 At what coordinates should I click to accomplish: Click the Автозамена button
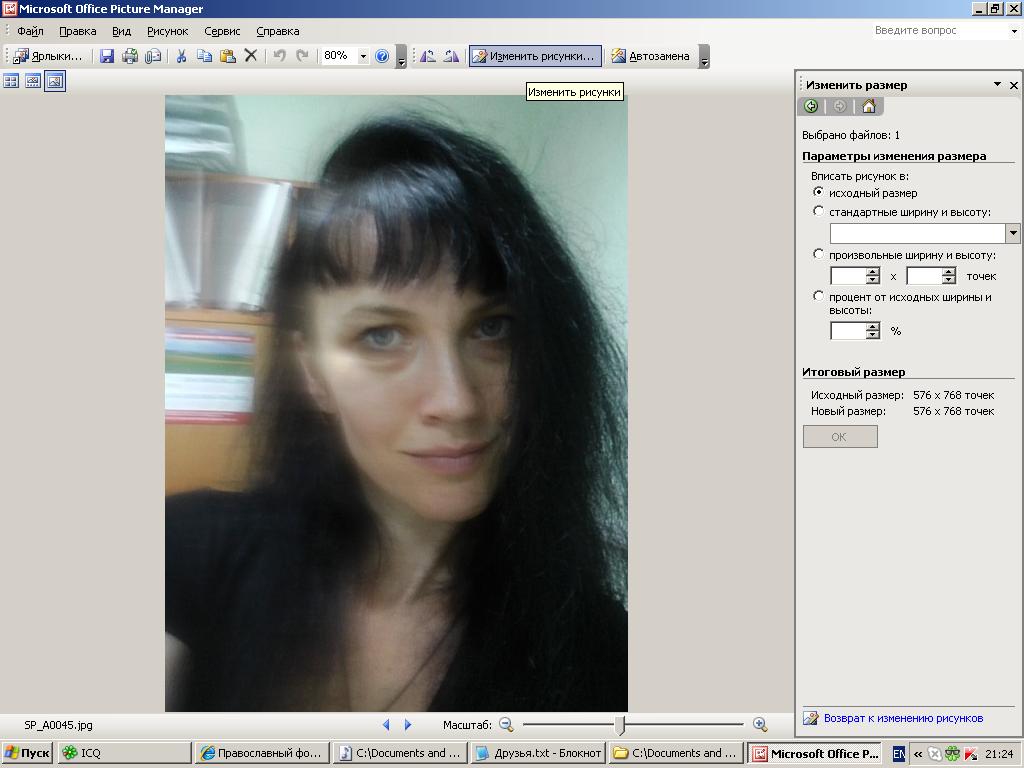pyautogui.click(x=651, y=56)
